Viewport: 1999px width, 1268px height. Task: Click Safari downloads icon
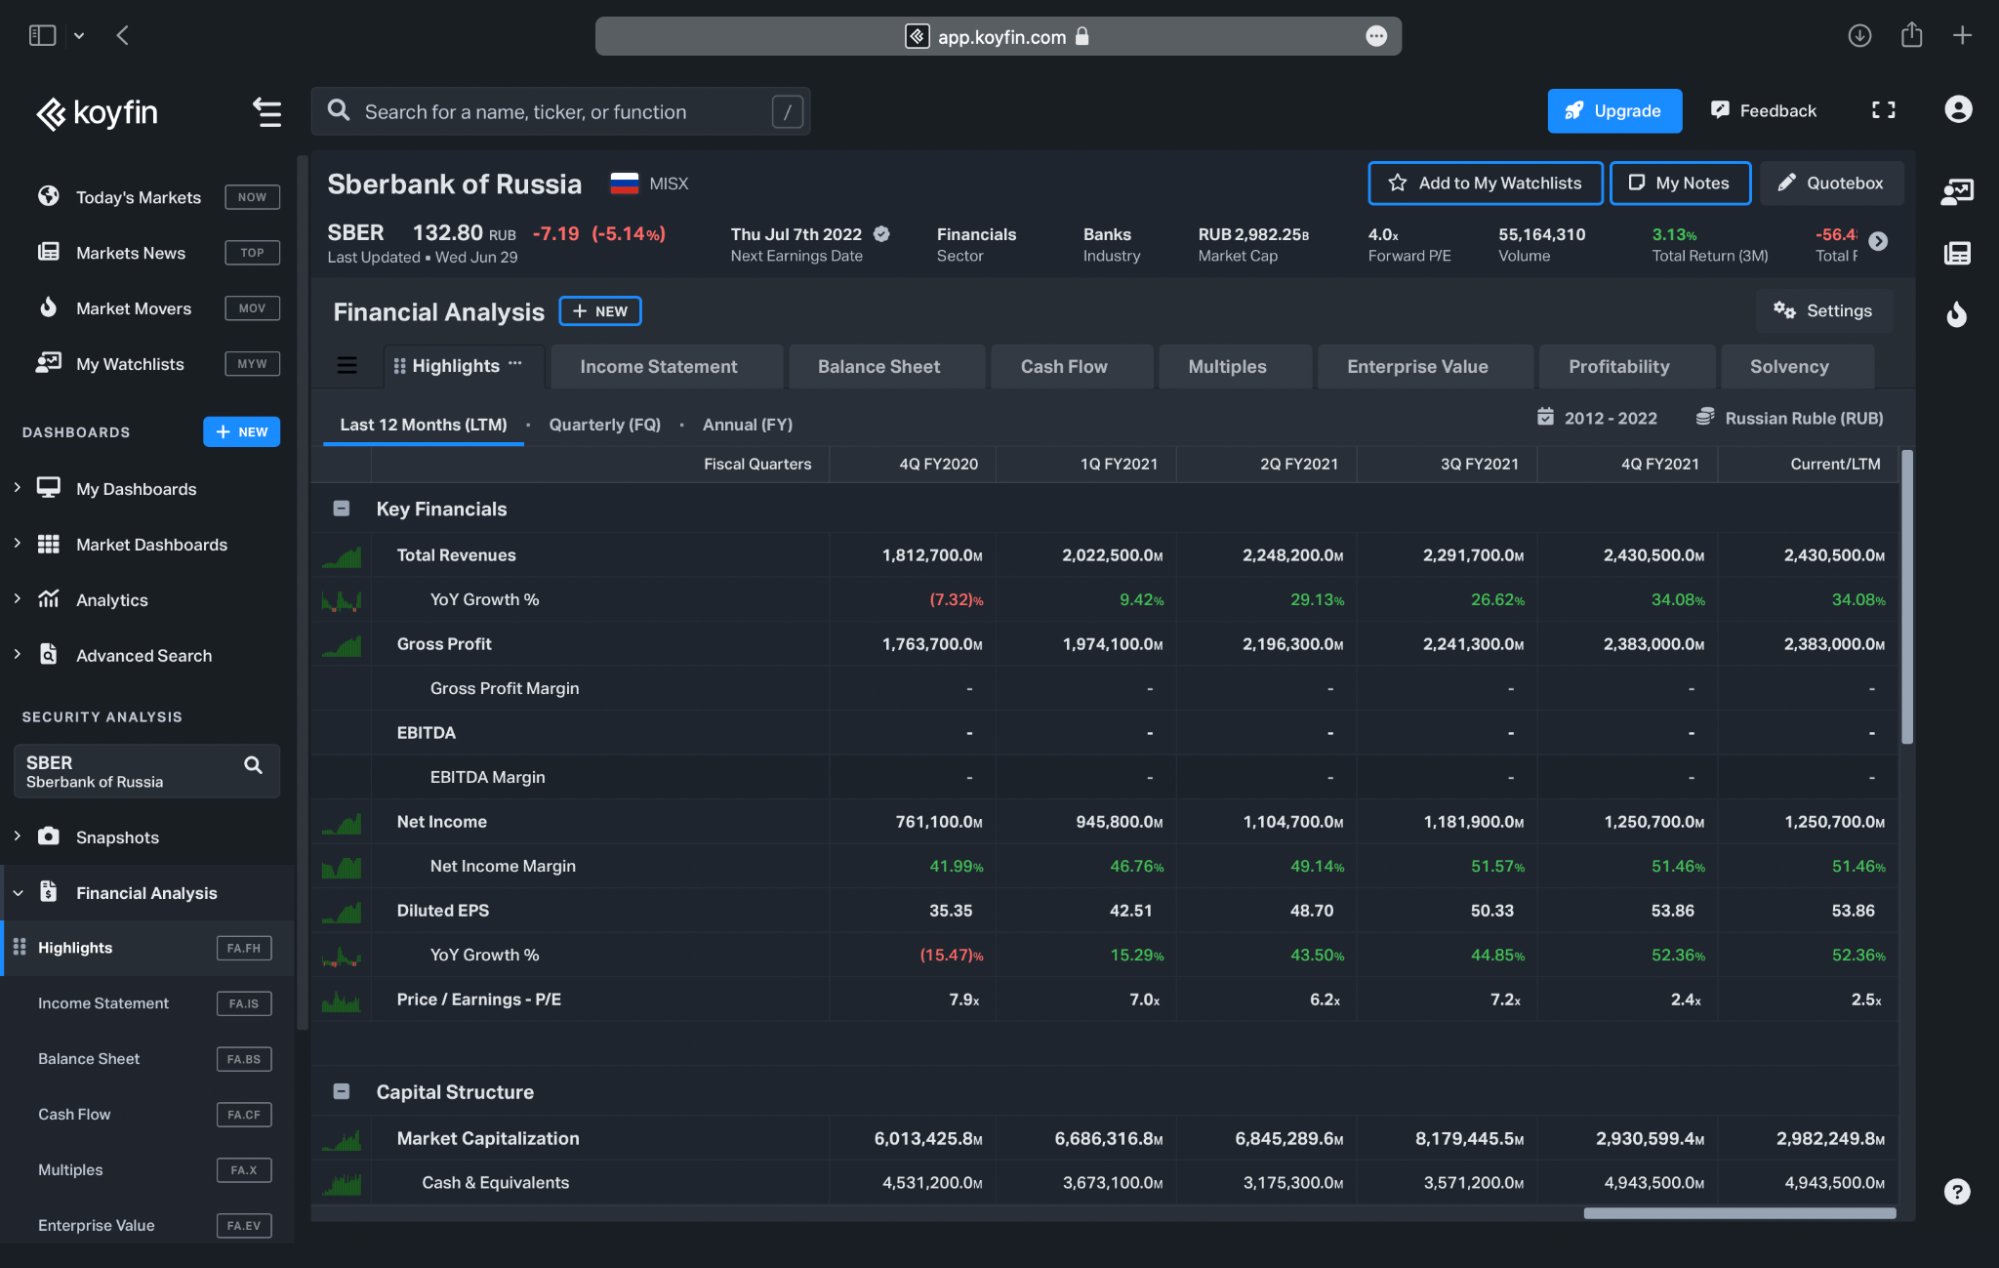coord(1859,36)
